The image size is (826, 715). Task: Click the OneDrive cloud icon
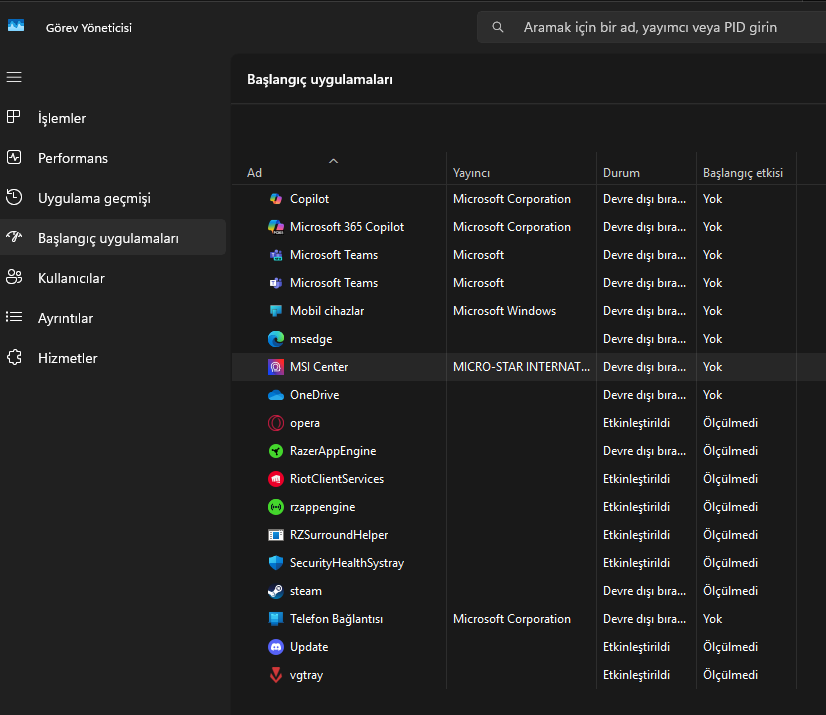(276, 395)
